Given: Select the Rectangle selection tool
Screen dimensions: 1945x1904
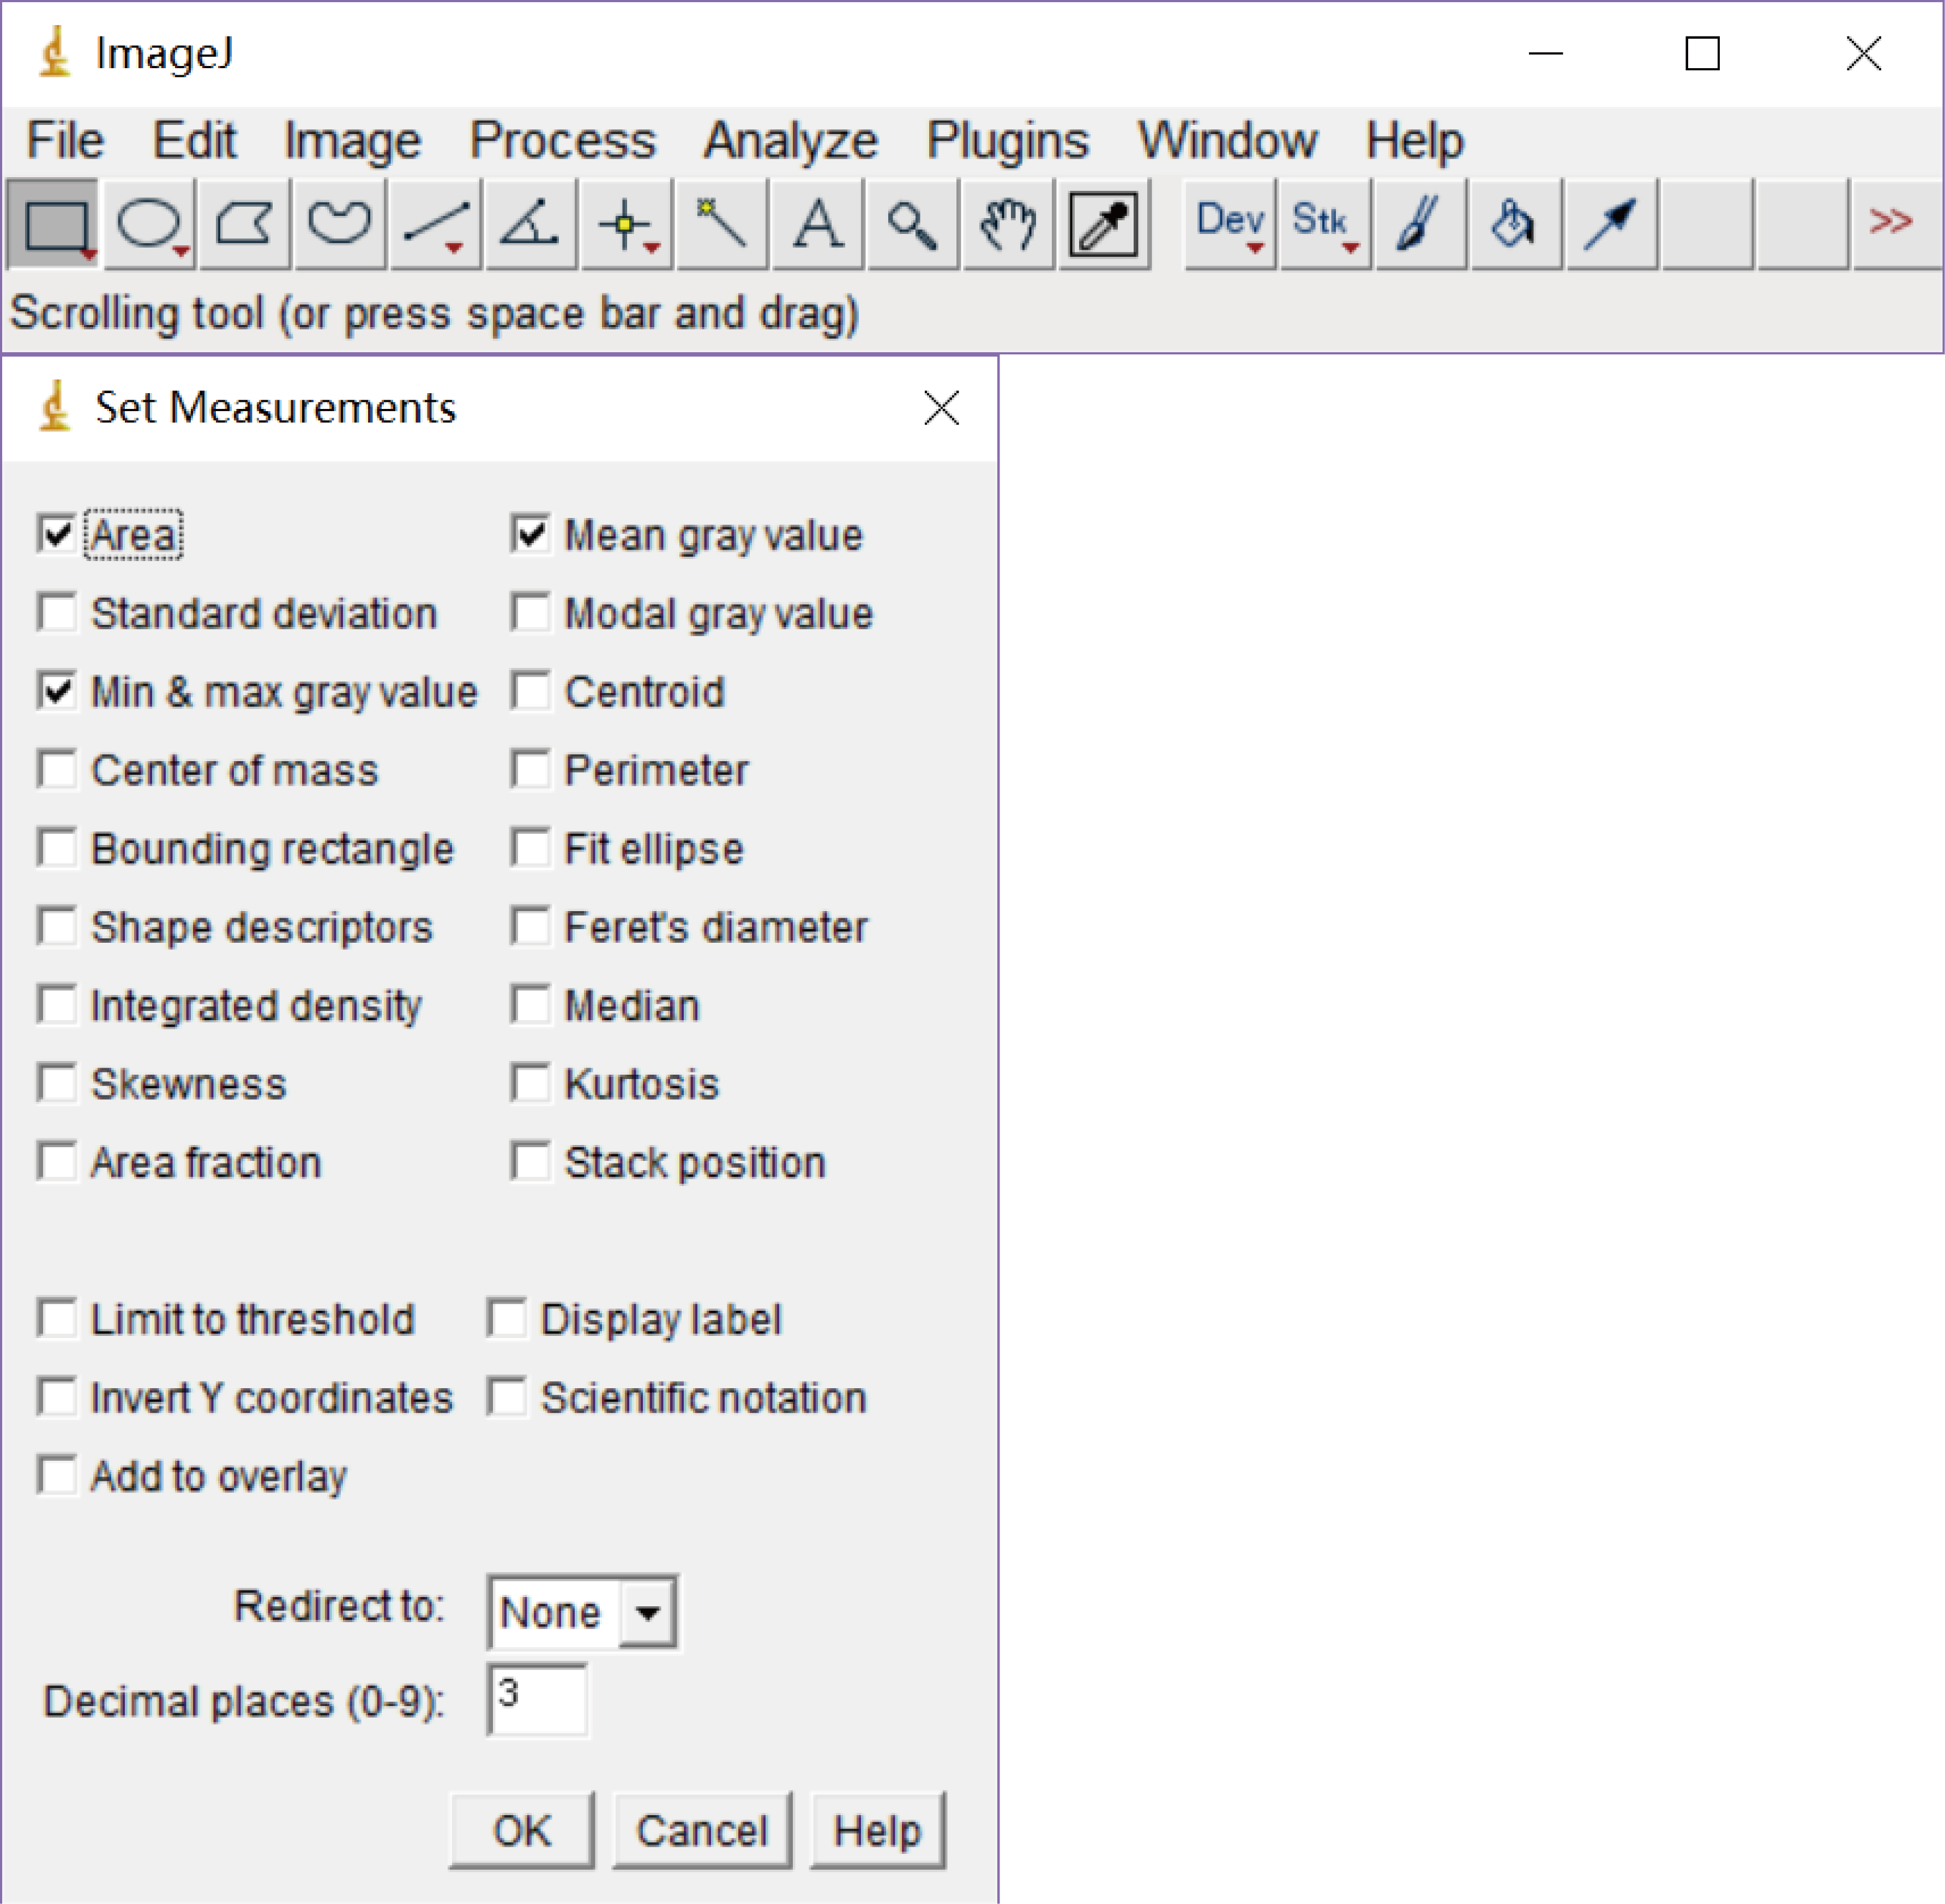Looking at the screenshot, I should pyautogui.click(x=53, y=224).
